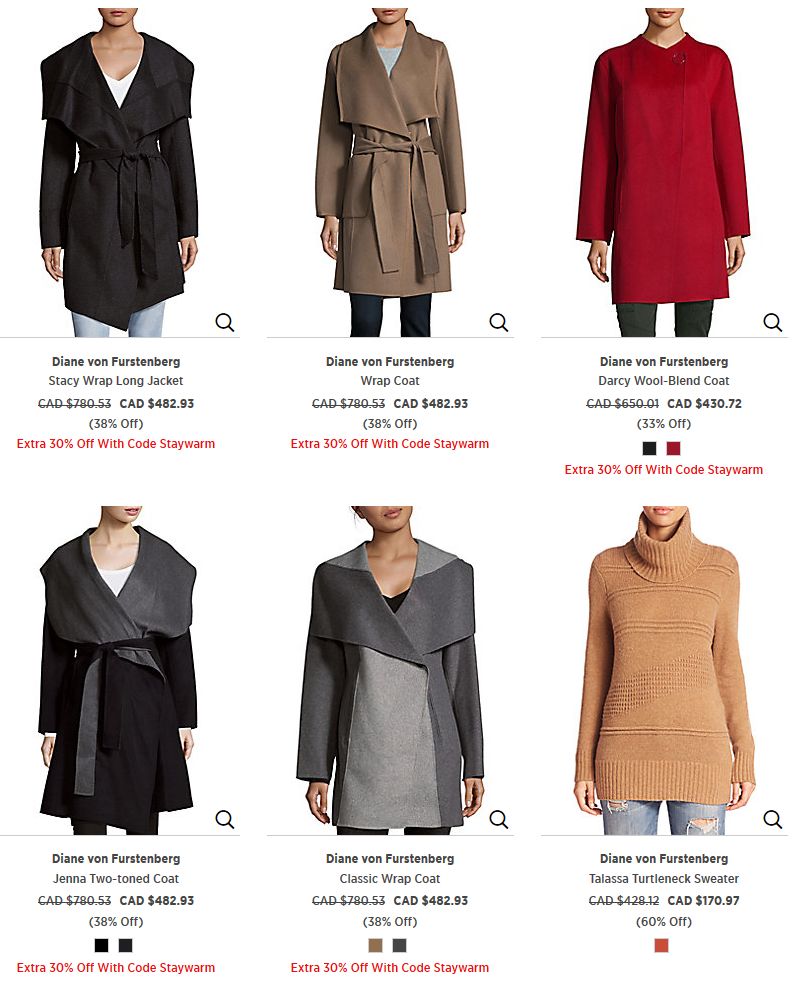
Task: View the tan Wrap Coat product image
Action: tap(390, 172)
